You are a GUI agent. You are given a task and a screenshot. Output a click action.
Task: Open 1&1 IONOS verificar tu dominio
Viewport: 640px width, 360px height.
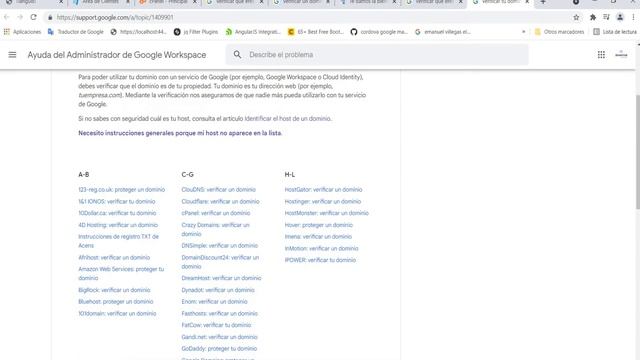click(117, 201)
